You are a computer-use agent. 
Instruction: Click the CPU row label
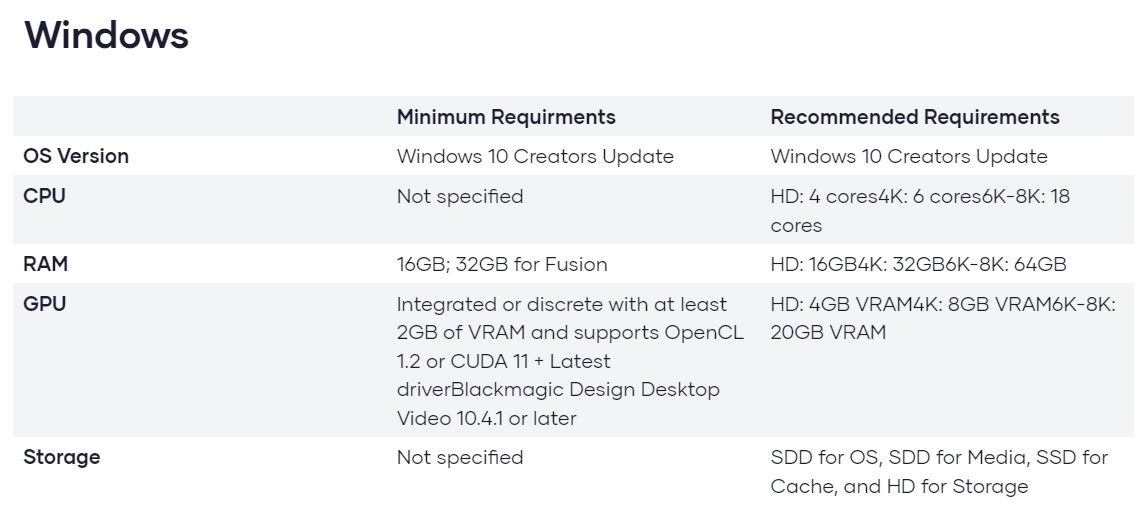pos(44,196)
